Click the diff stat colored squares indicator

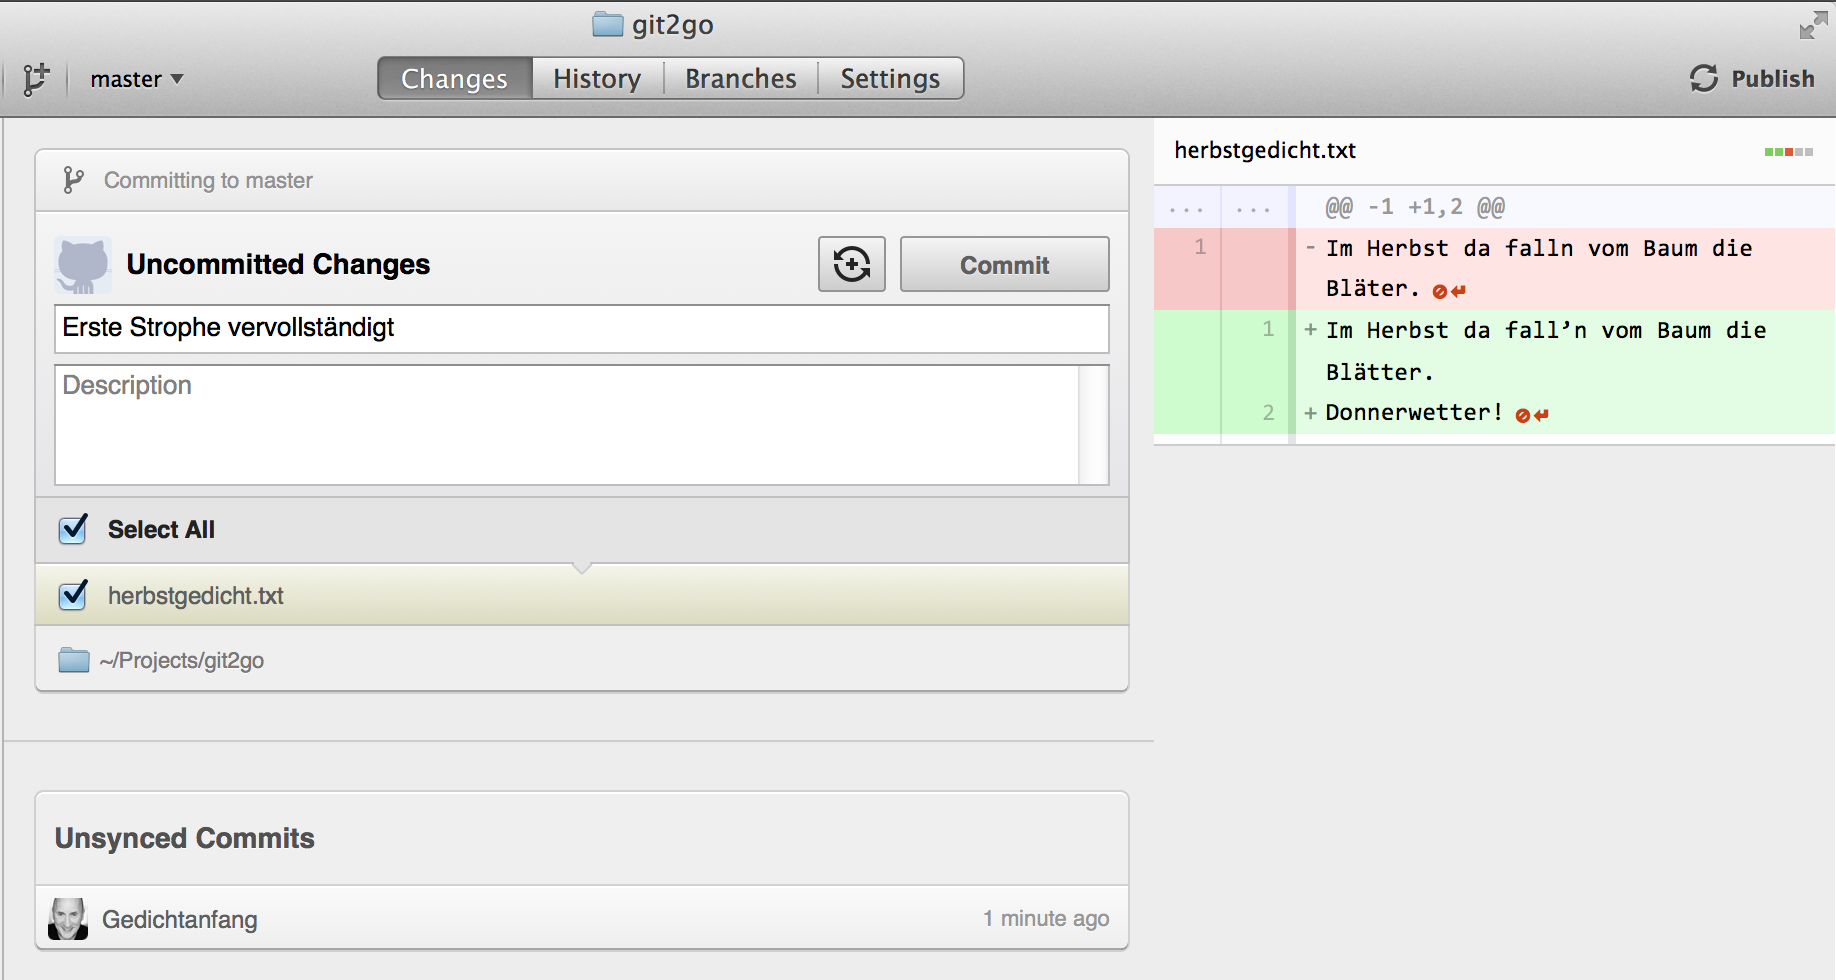click(x=1789, y=152)
